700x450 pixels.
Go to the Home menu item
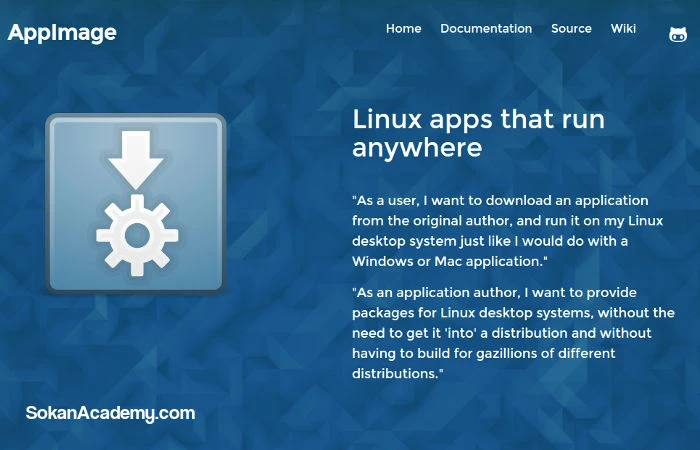[404, 29]
